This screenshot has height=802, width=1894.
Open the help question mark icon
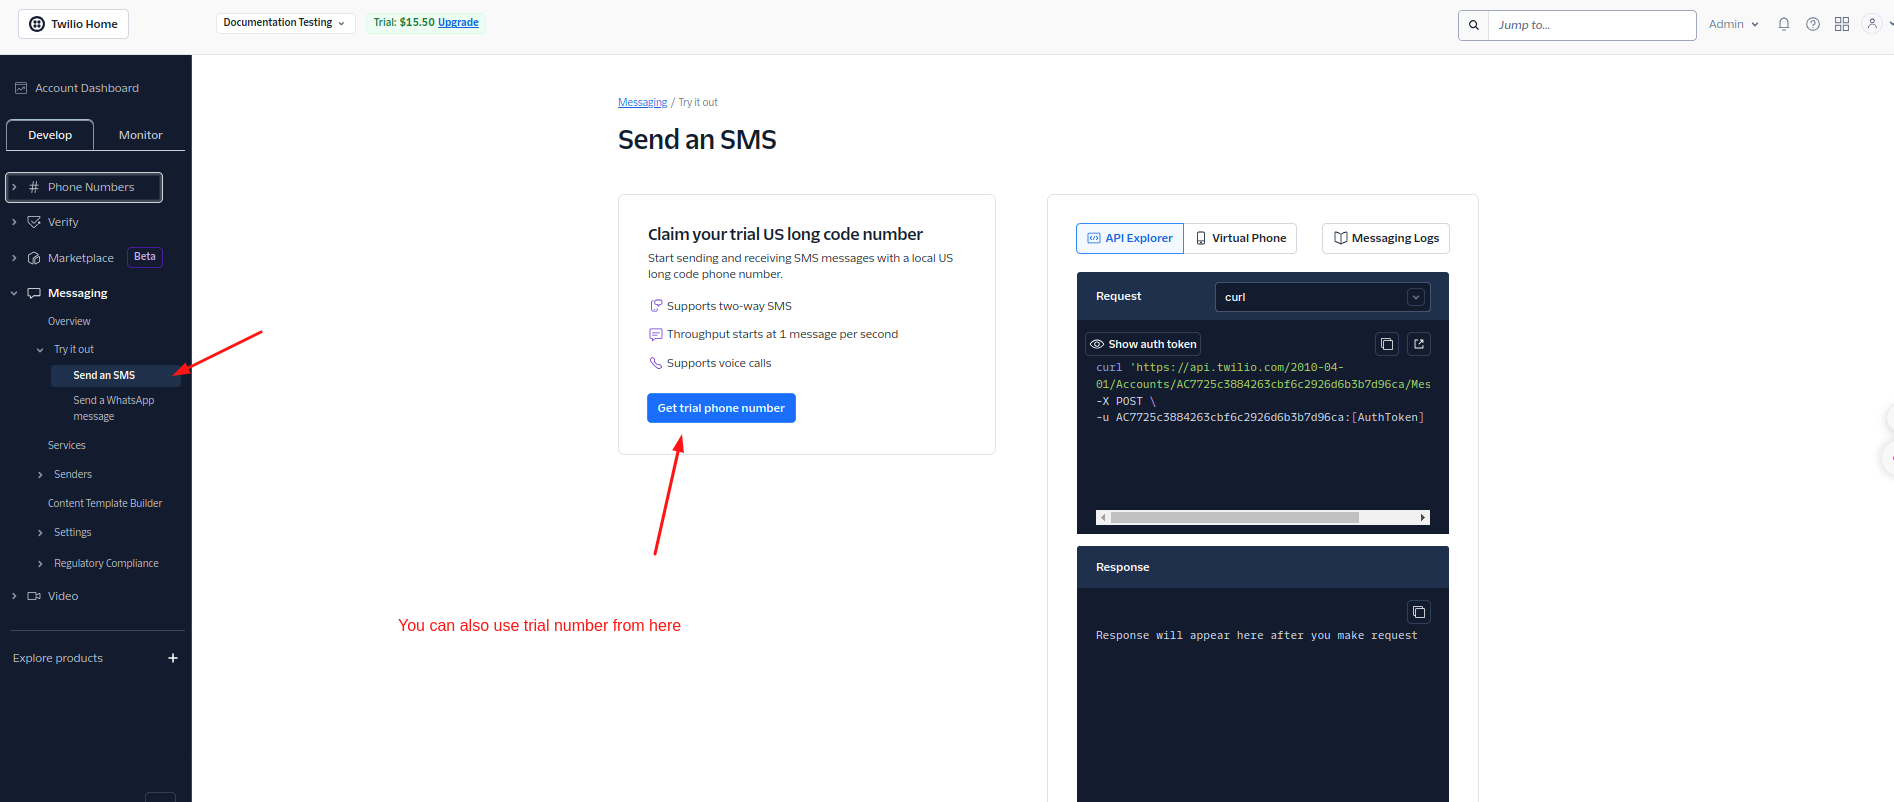pyautogui.click(x=1812, y=24)
